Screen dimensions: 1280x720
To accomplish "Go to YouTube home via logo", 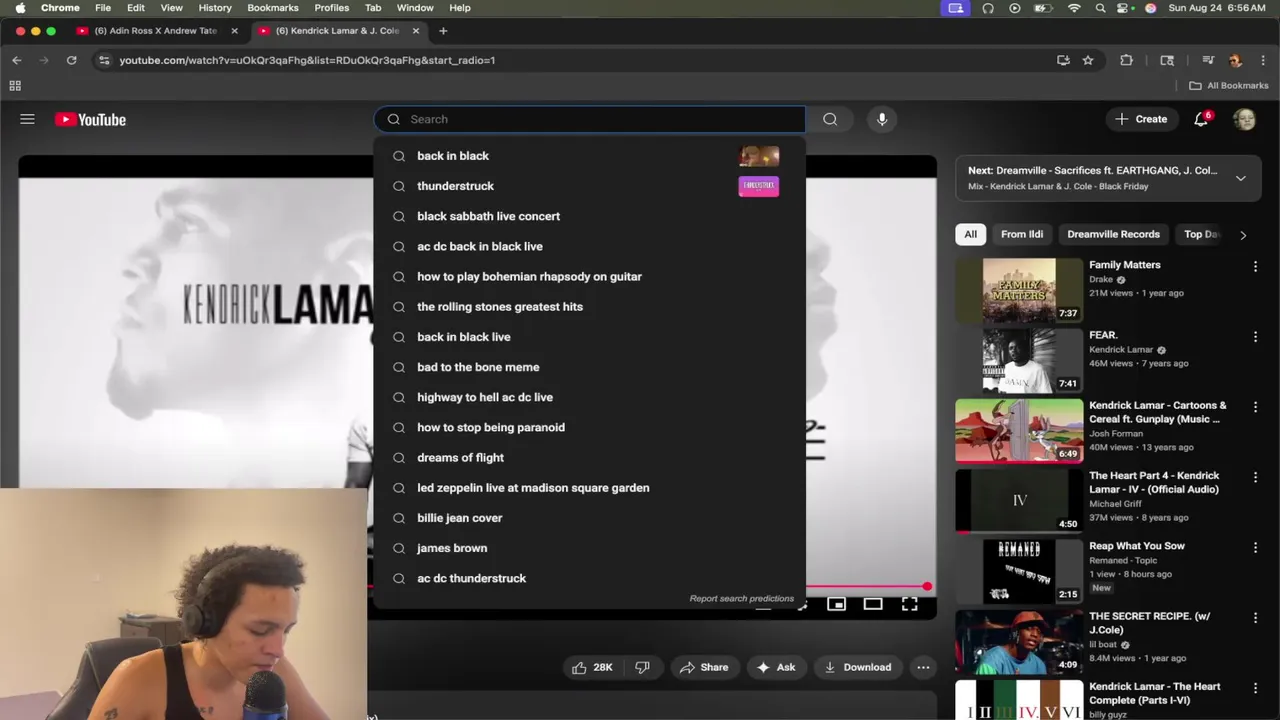I will pos(90,119).
